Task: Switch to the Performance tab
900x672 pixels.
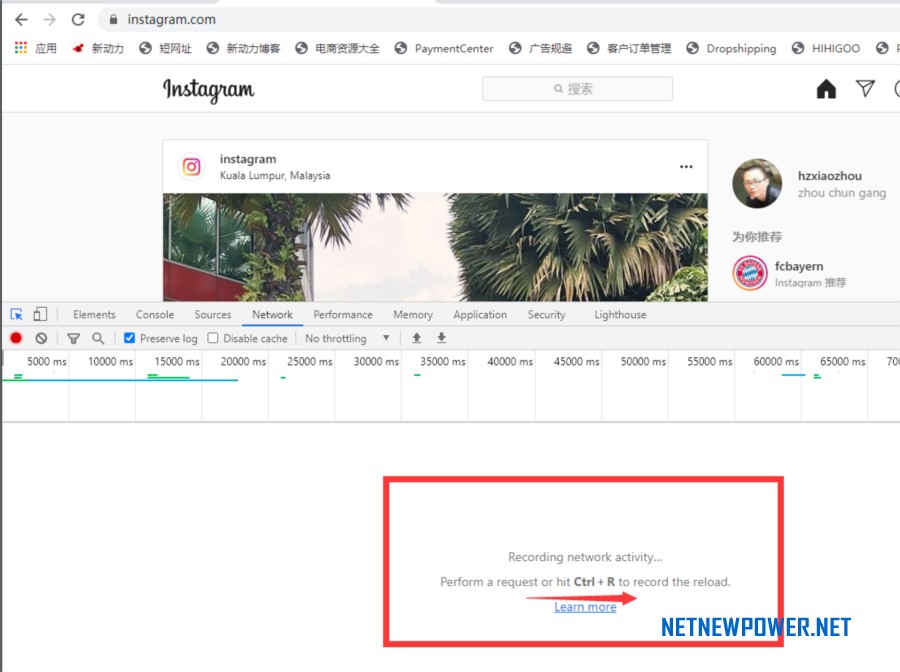Action: pyautogui.click(x=343, y=314)
